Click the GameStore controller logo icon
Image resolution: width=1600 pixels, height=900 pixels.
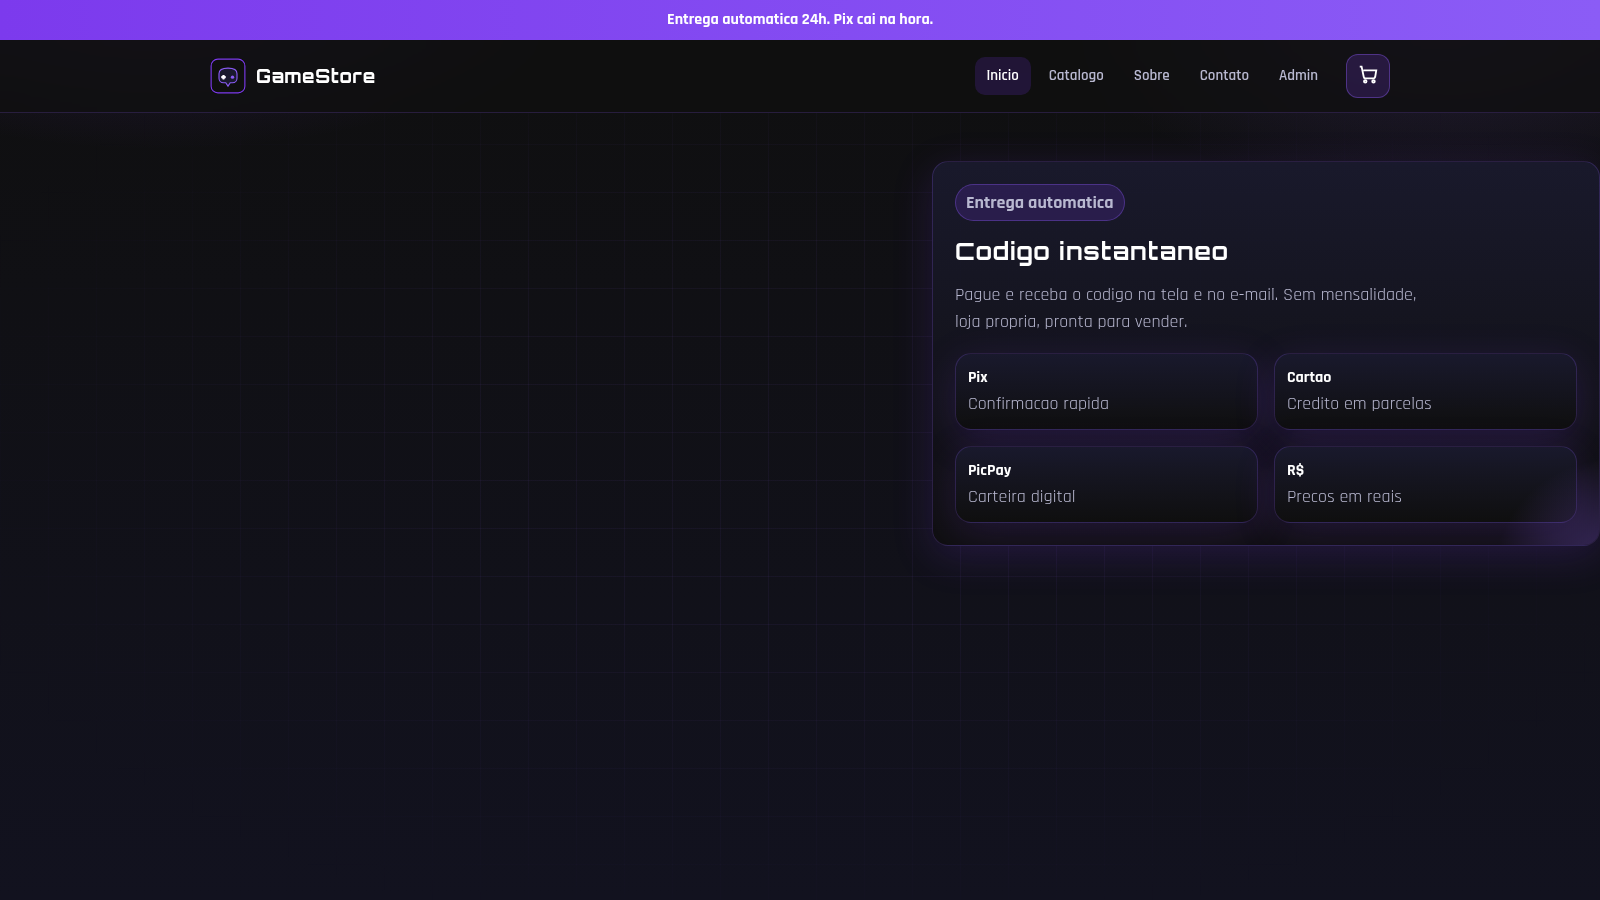[x=228, y=76]
